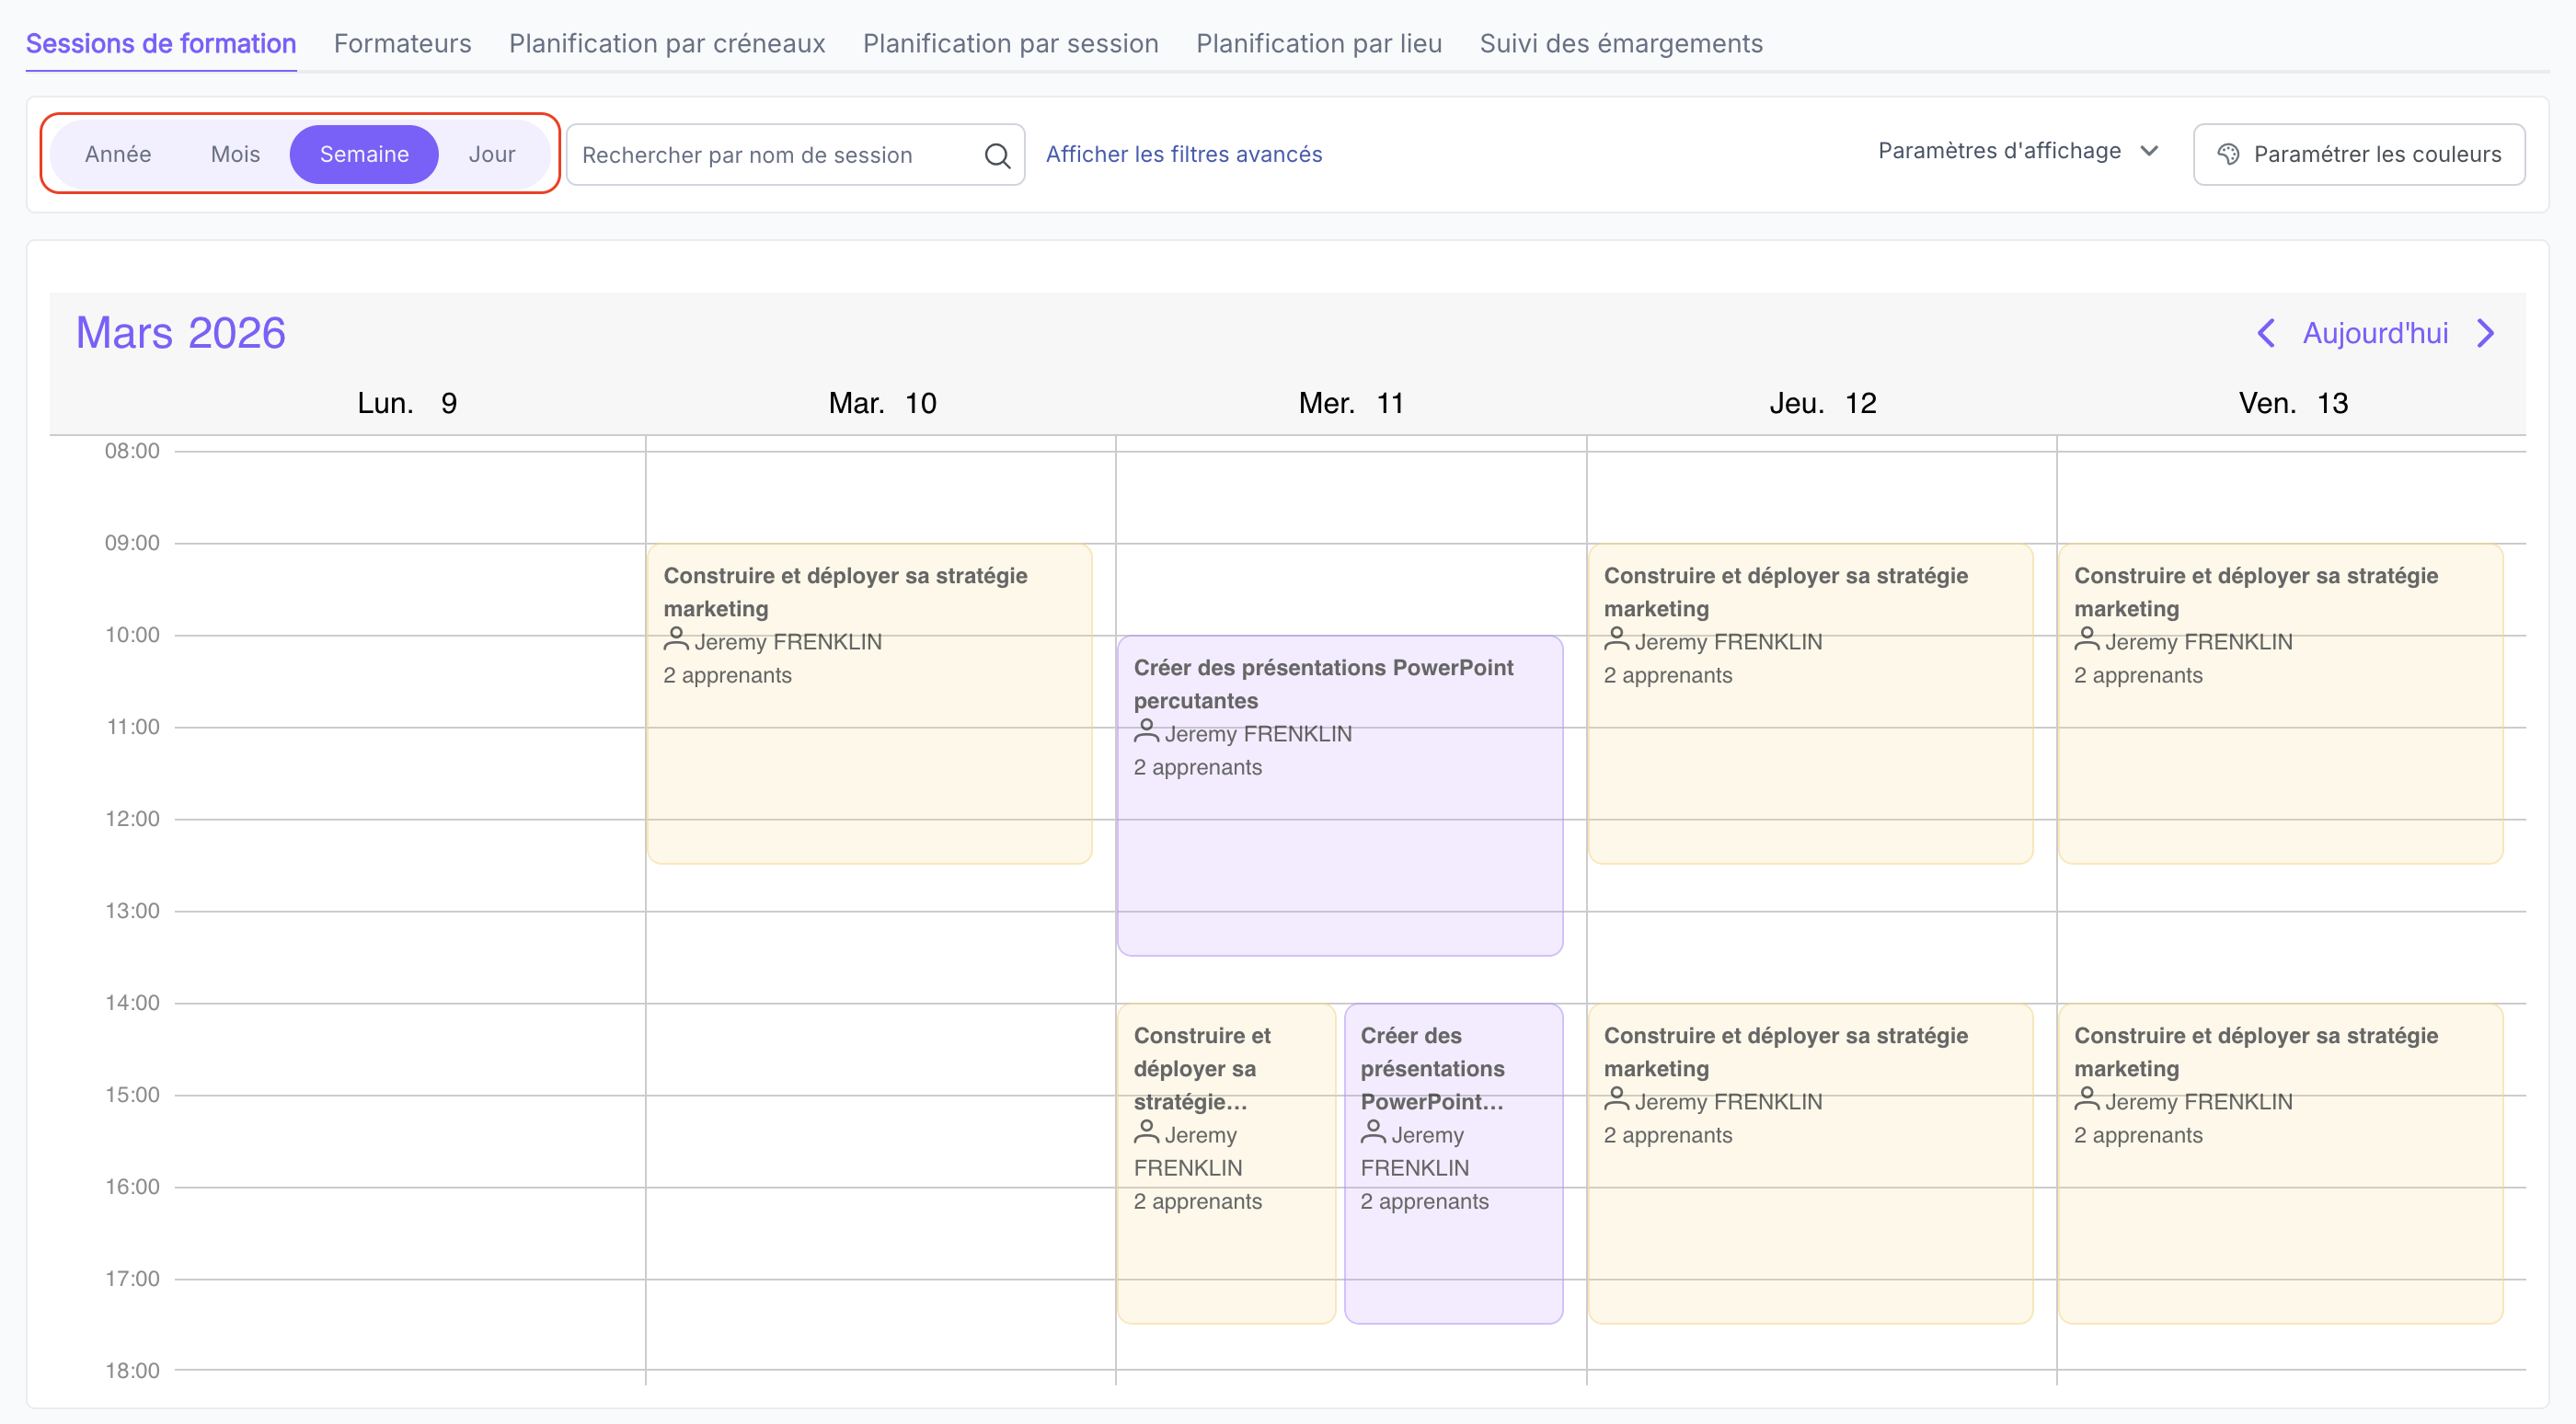Open Friday 14:00 marketing session
Screen dimensions: 2576x1424
point(2280,1163)
